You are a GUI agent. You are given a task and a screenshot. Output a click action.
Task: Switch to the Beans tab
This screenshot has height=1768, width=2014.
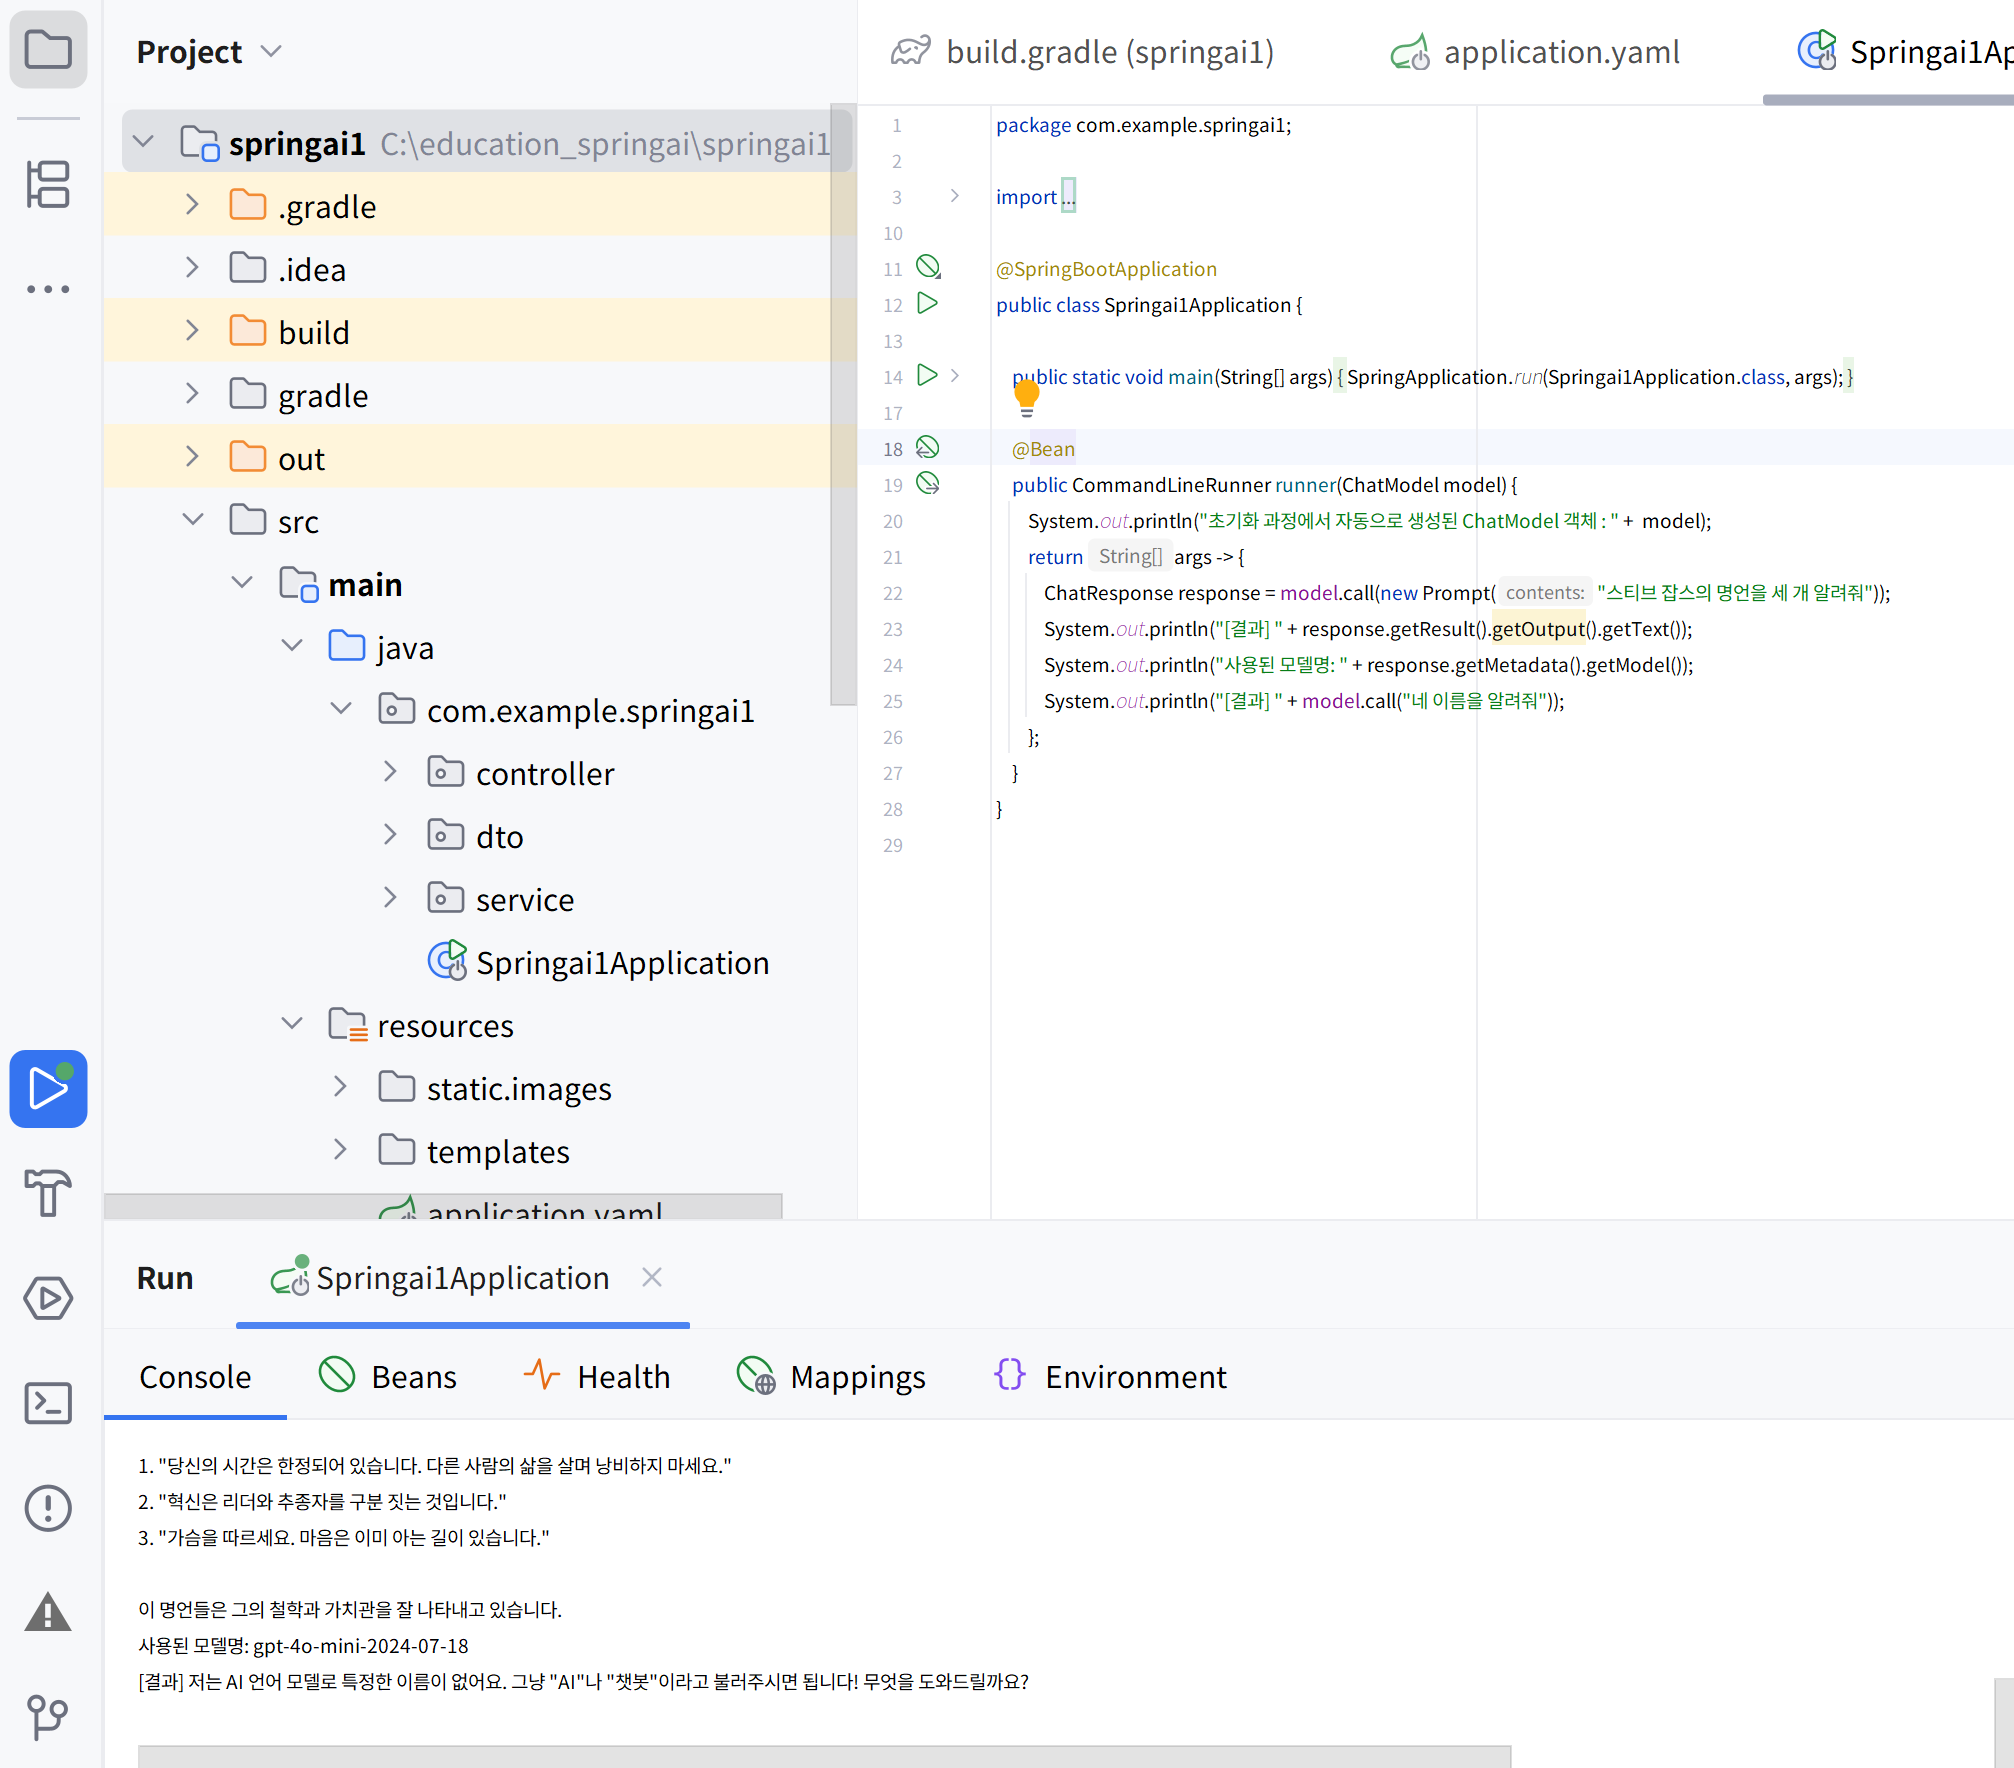[388, 1376]
